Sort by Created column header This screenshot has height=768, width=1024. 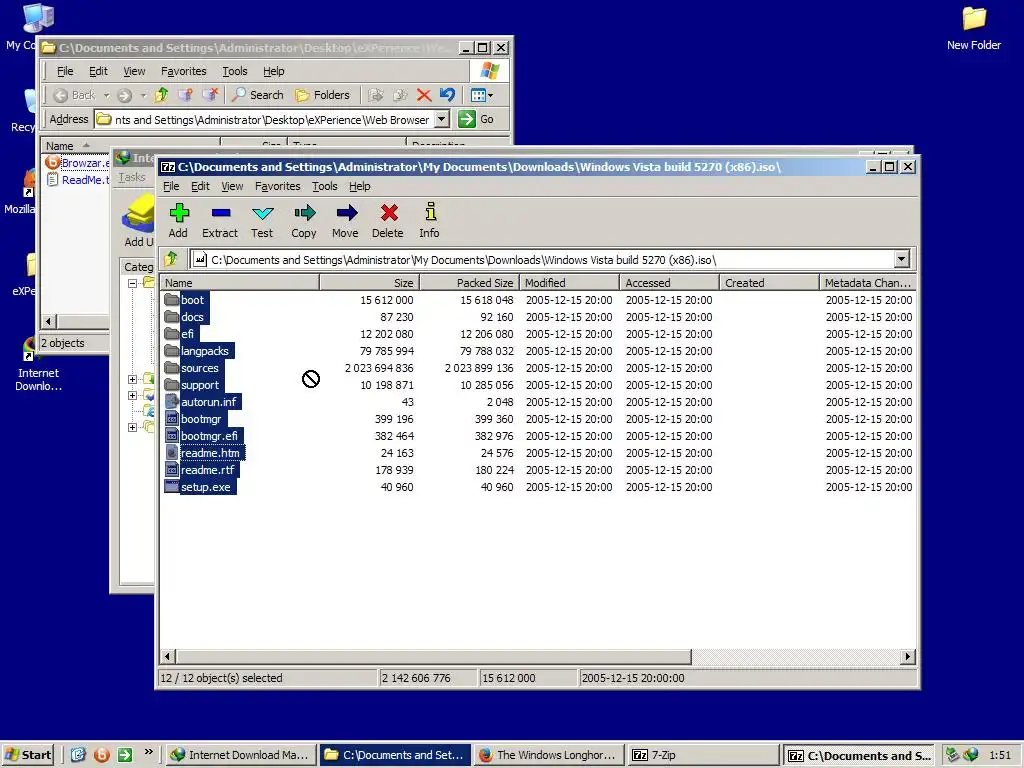click(769, 283)
